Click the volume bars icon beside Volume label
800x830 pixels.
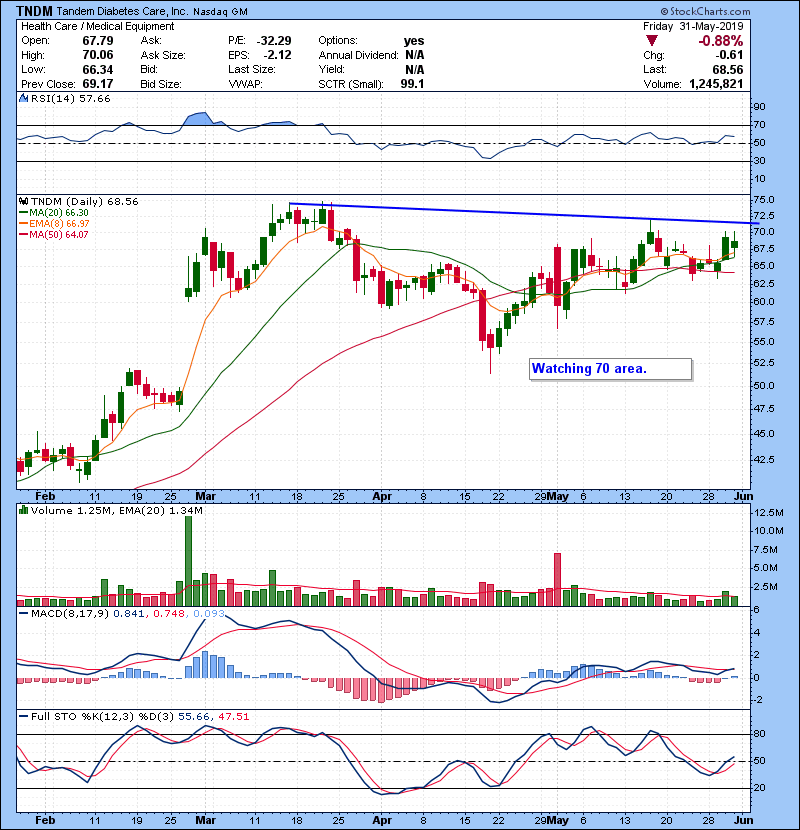point(23,510)
